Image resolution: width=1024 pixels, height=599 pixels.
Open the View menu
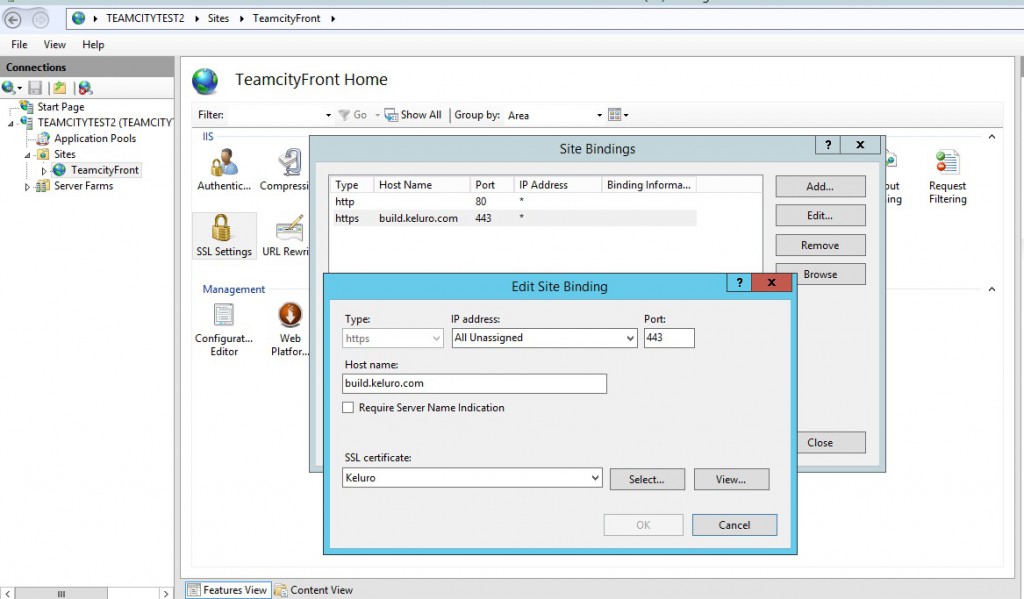pos(54,44)
